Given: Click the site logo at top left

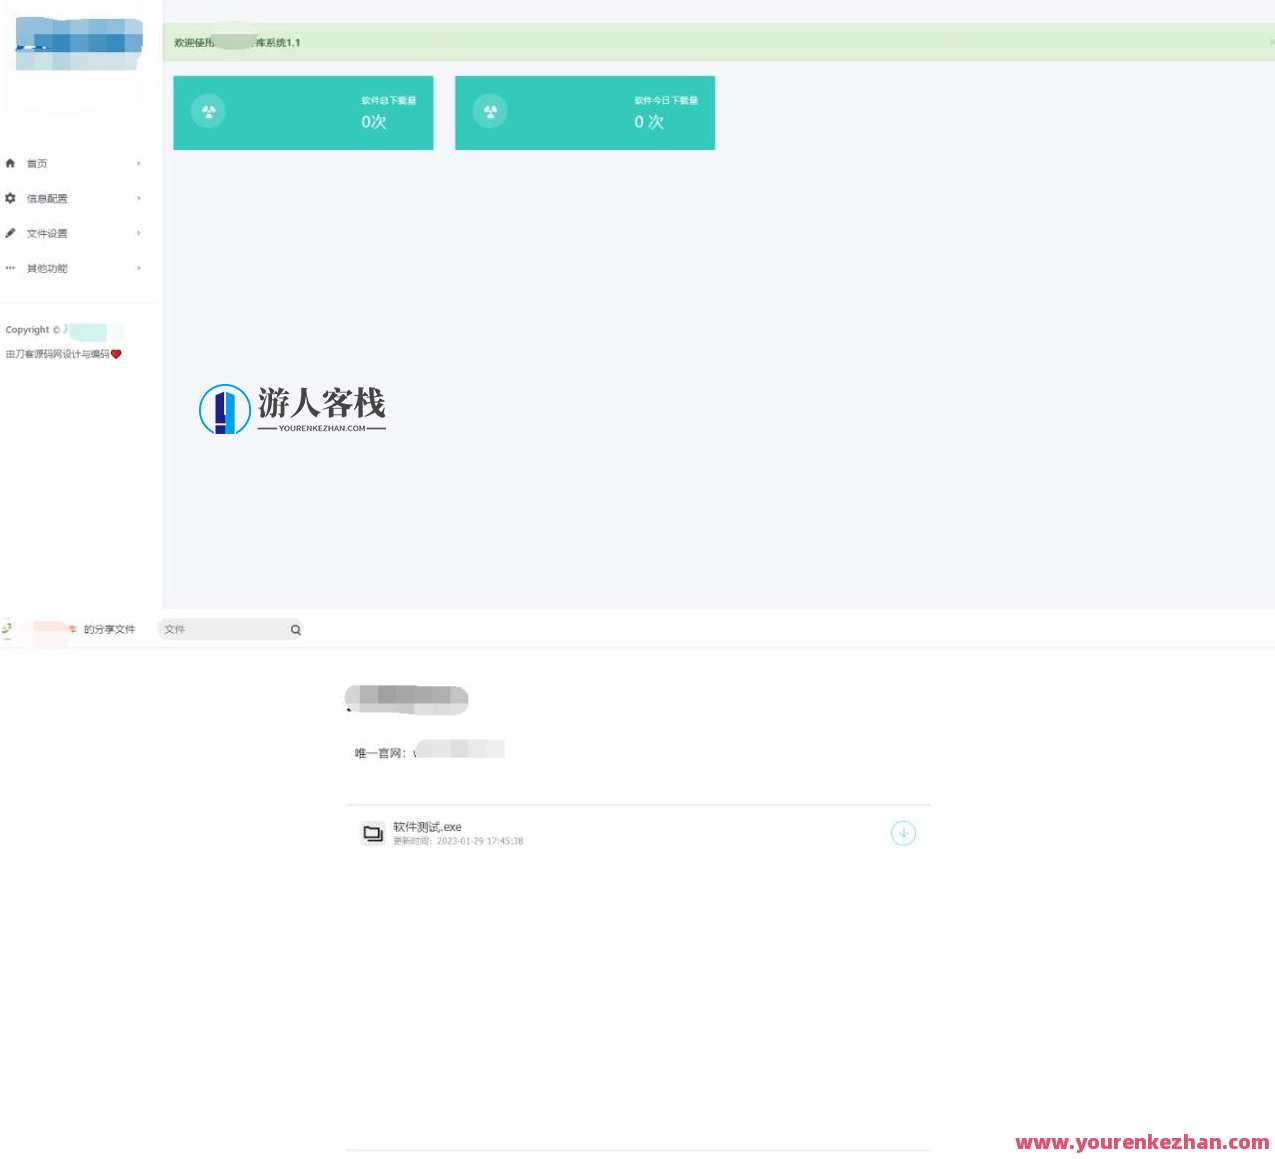Looking at the screenshot, I should coord(77,42).
